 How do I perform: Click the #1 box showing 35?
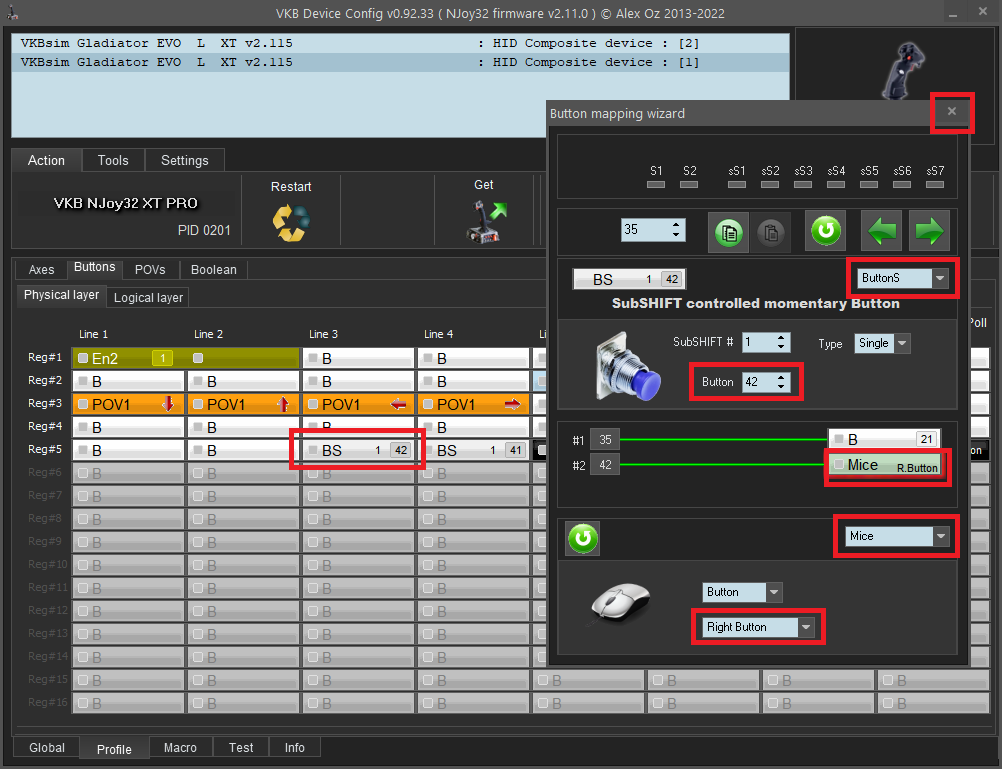coord(605,440)
